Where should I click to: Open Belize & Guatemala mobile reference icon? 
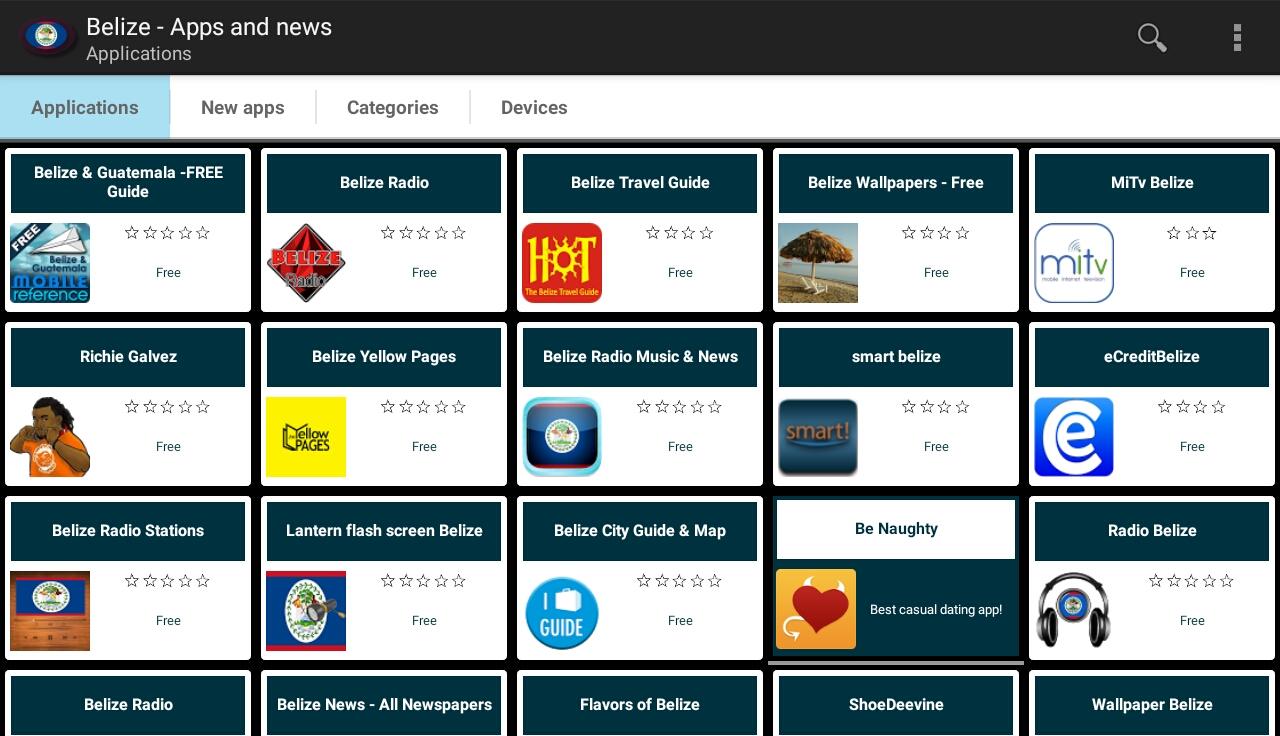pos(50,263)
